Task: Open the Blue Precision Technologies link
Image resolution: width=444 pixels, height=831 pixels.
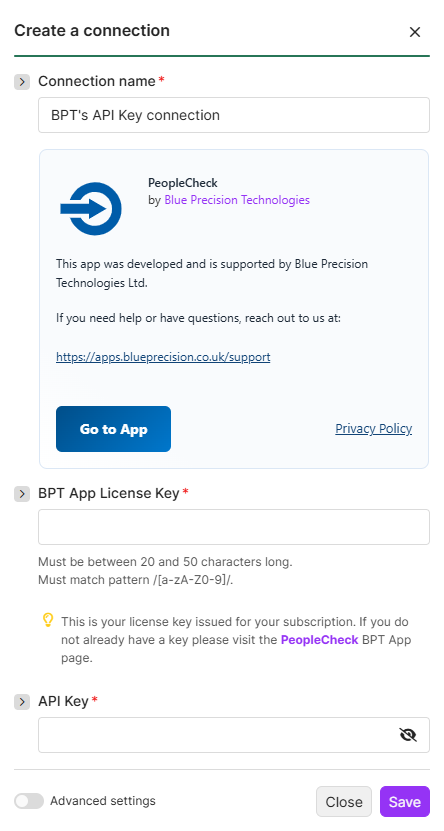Action: click(x=237, y=200)
